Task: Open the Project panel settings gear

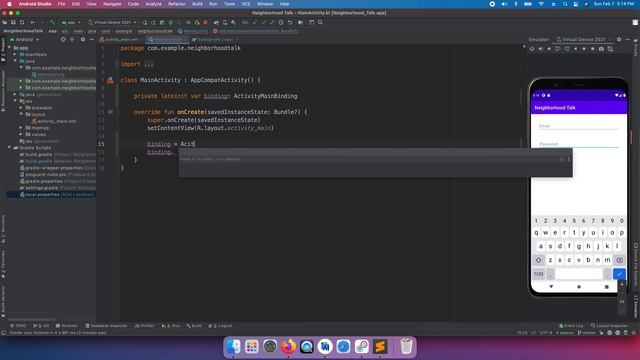Action: point(83,40)
